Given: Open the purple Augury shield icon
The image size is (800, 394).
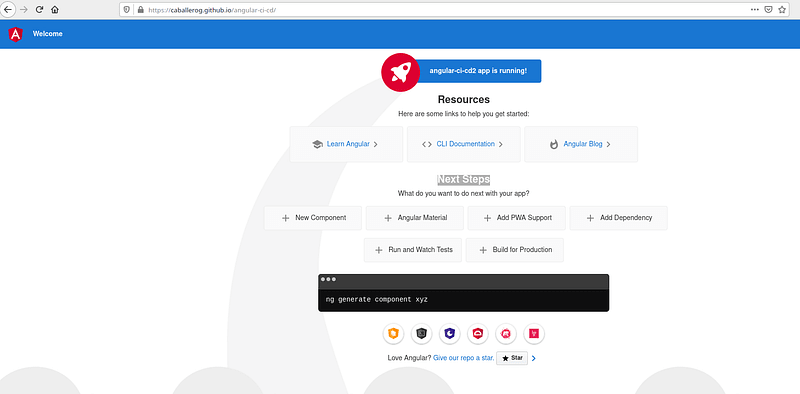Looking at the screenshot, I should 449,334.
